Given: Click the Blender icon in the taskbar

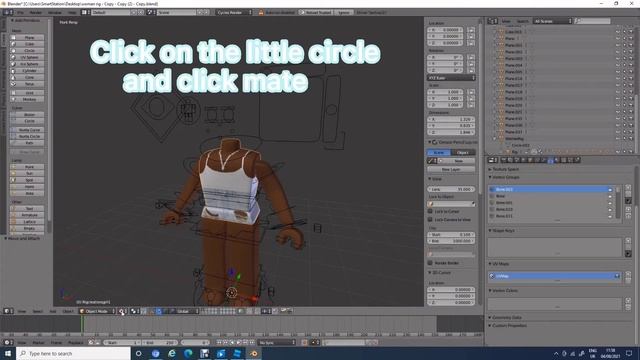Looking at the screenshot, I should tap(254, 353).
